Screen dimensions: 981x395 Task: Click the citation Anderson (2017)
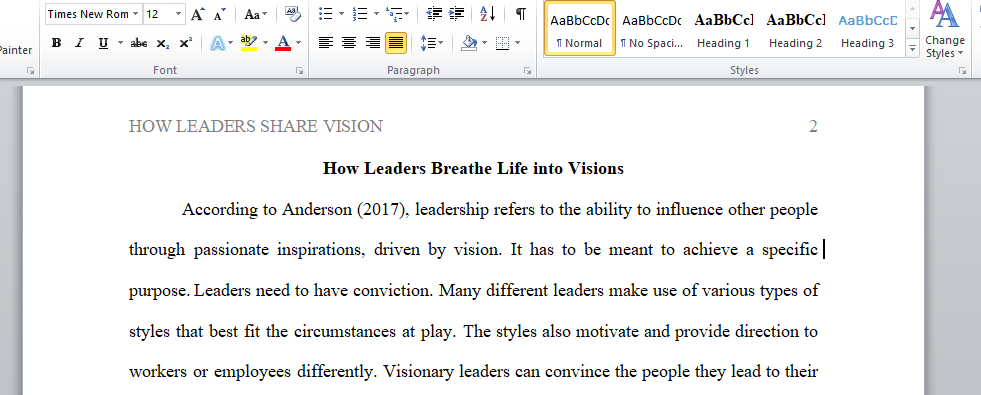(x=345, y=210)
